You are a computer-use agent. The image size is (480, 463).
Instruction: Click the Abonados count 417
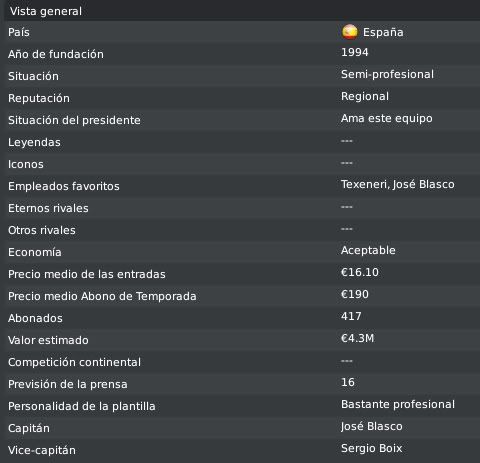coord(351,316)
